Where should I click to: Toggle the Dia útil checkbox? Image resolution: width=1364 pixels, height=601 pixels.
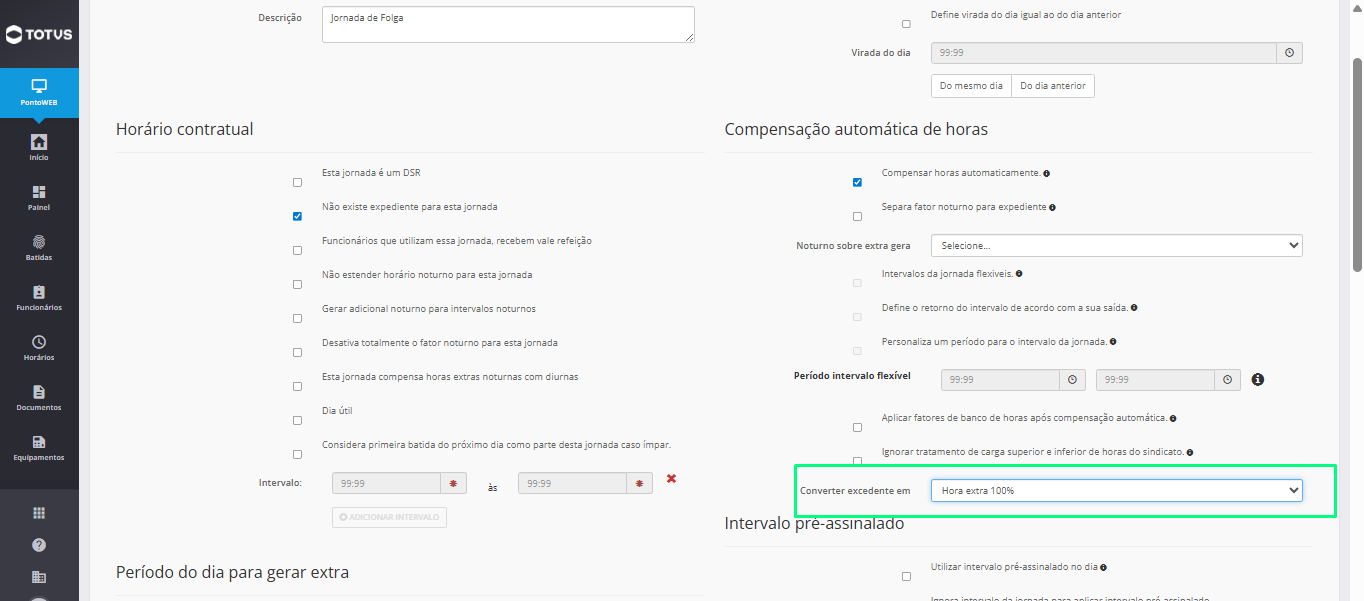tap(297, 420)
